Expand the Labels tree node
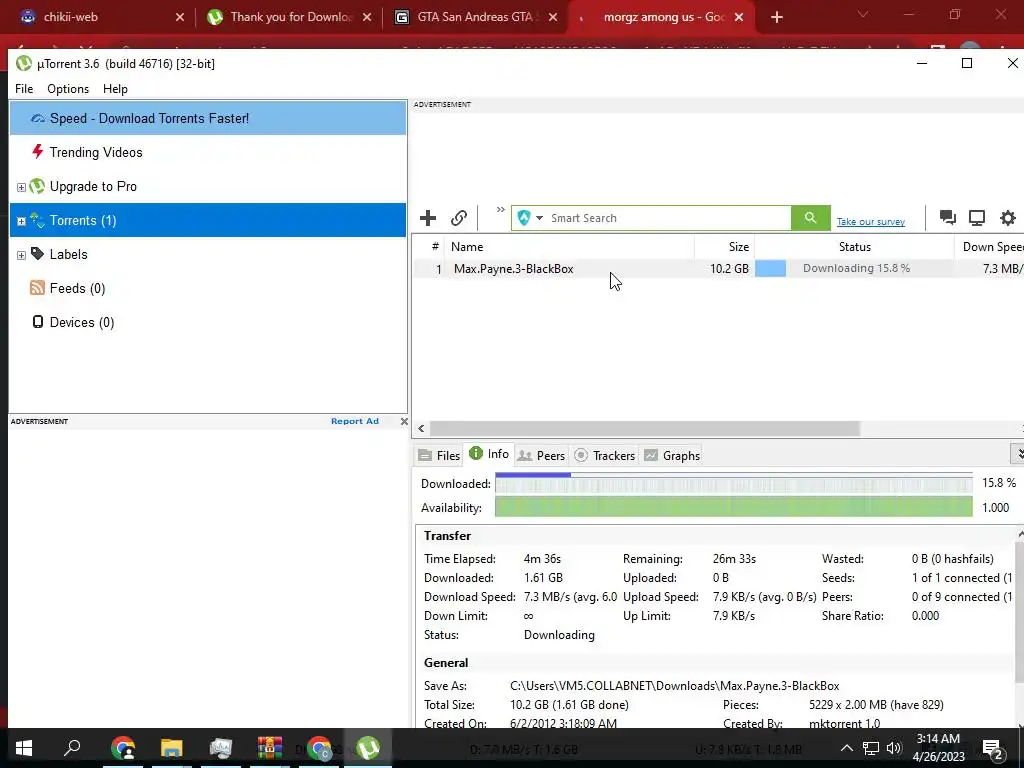This screenshot has width=1024, height=768. pos(21,255)
